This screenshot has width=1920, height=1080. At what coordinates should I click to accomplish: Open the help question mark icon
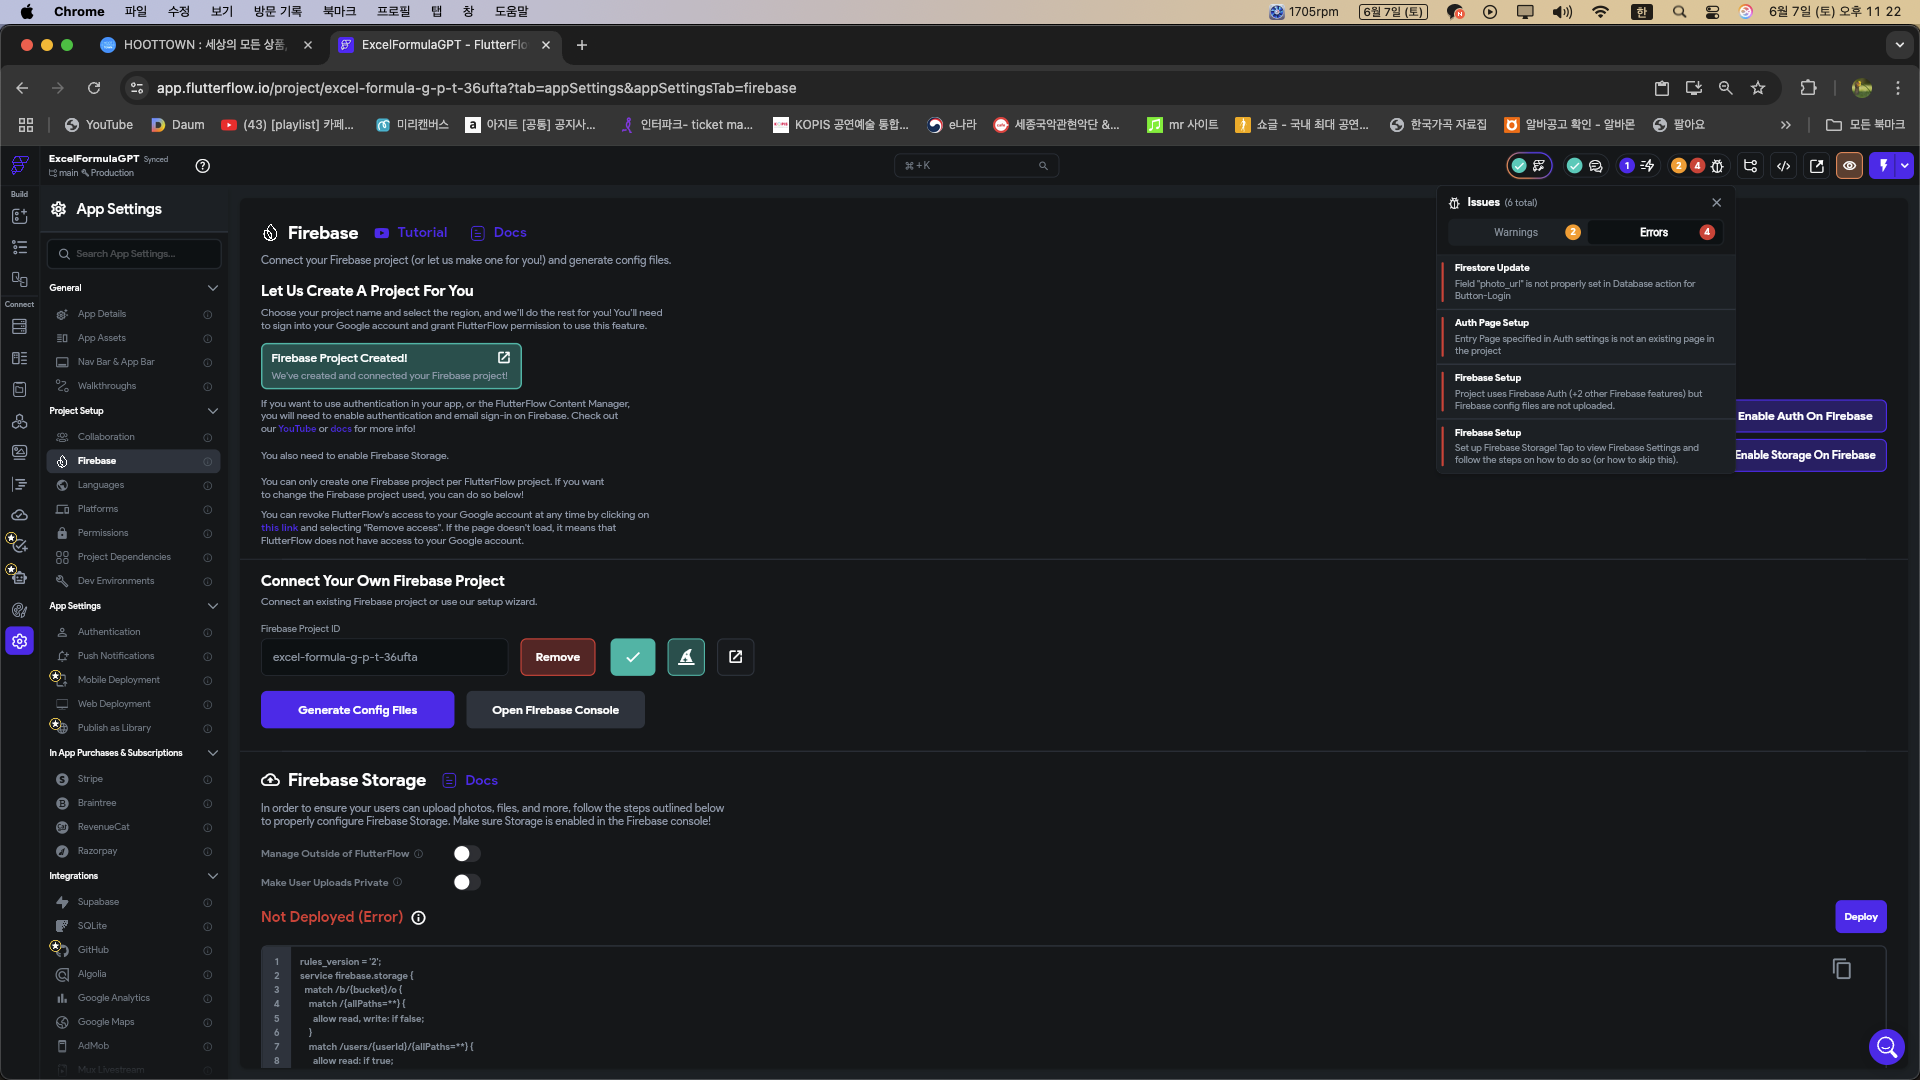203,166
